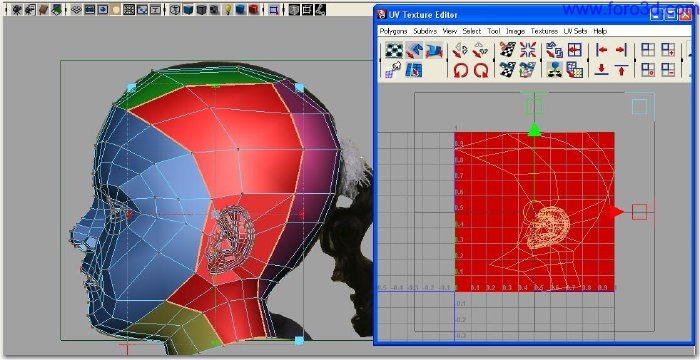Click the blue hierarchy relax UVs icon
700x360 pixels.
pos(554,70)
